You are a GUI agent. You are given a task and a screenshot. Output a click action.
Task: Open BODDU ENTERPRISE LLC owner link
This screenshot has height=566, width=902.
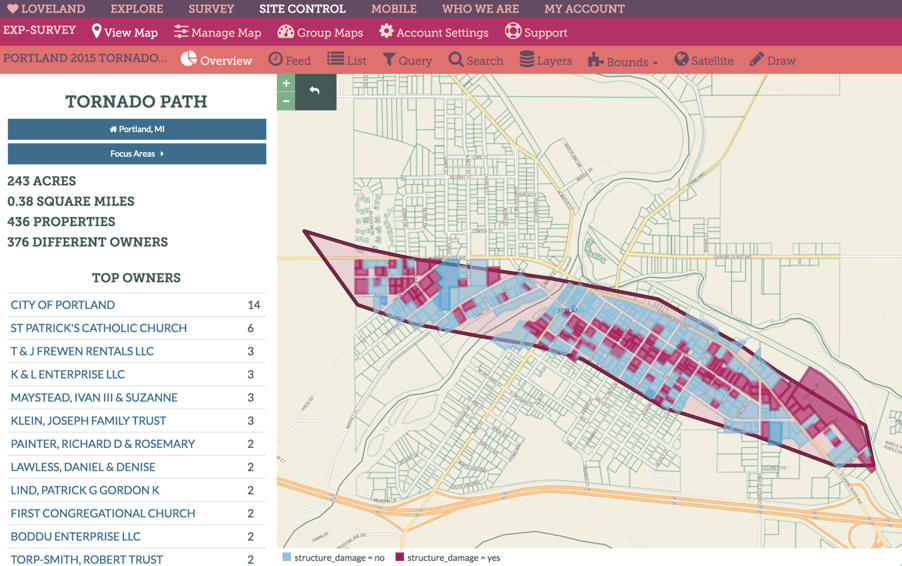point(75,536)
